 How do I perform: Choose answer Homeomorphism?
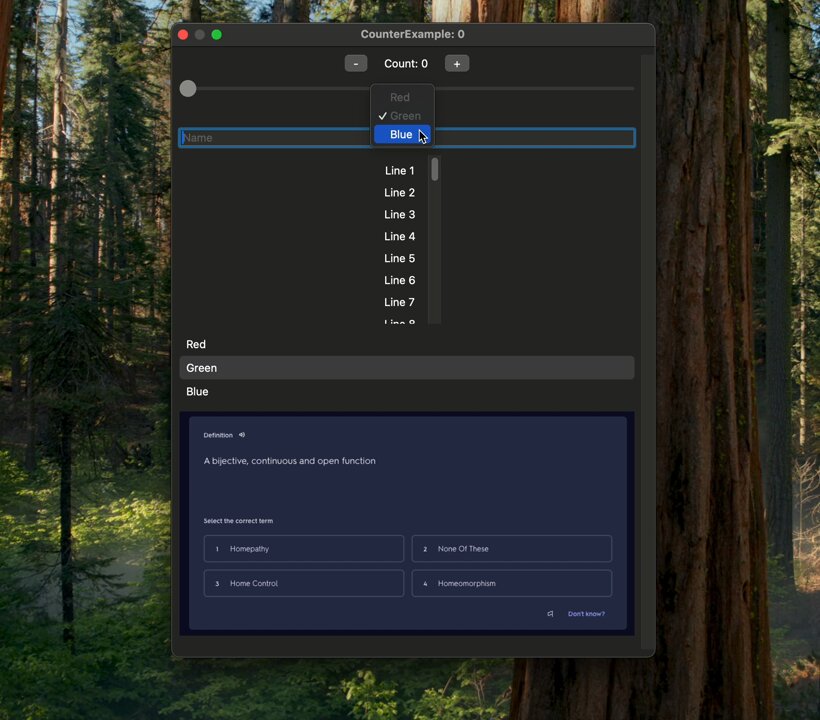[x=511, y=583]
